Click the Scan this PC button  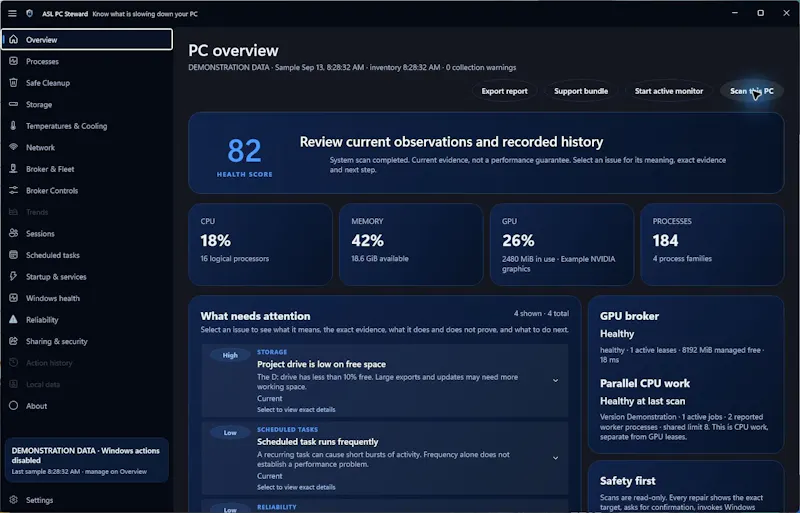tap(752, 91)
